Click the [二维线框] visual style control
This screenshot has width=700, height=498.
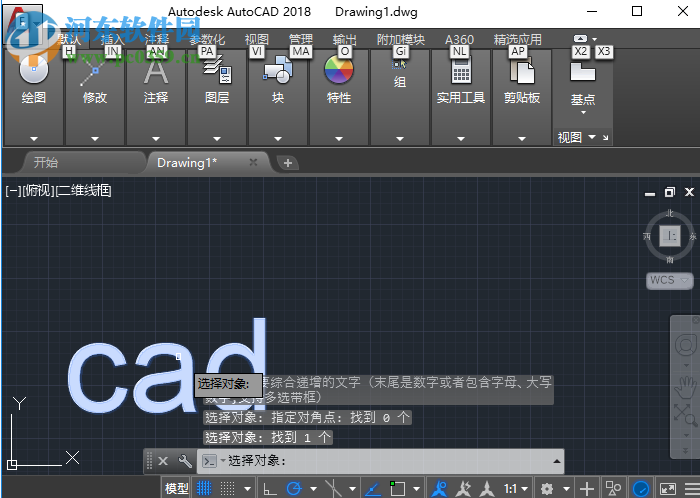pyautogui.click(x=83, y=191)
